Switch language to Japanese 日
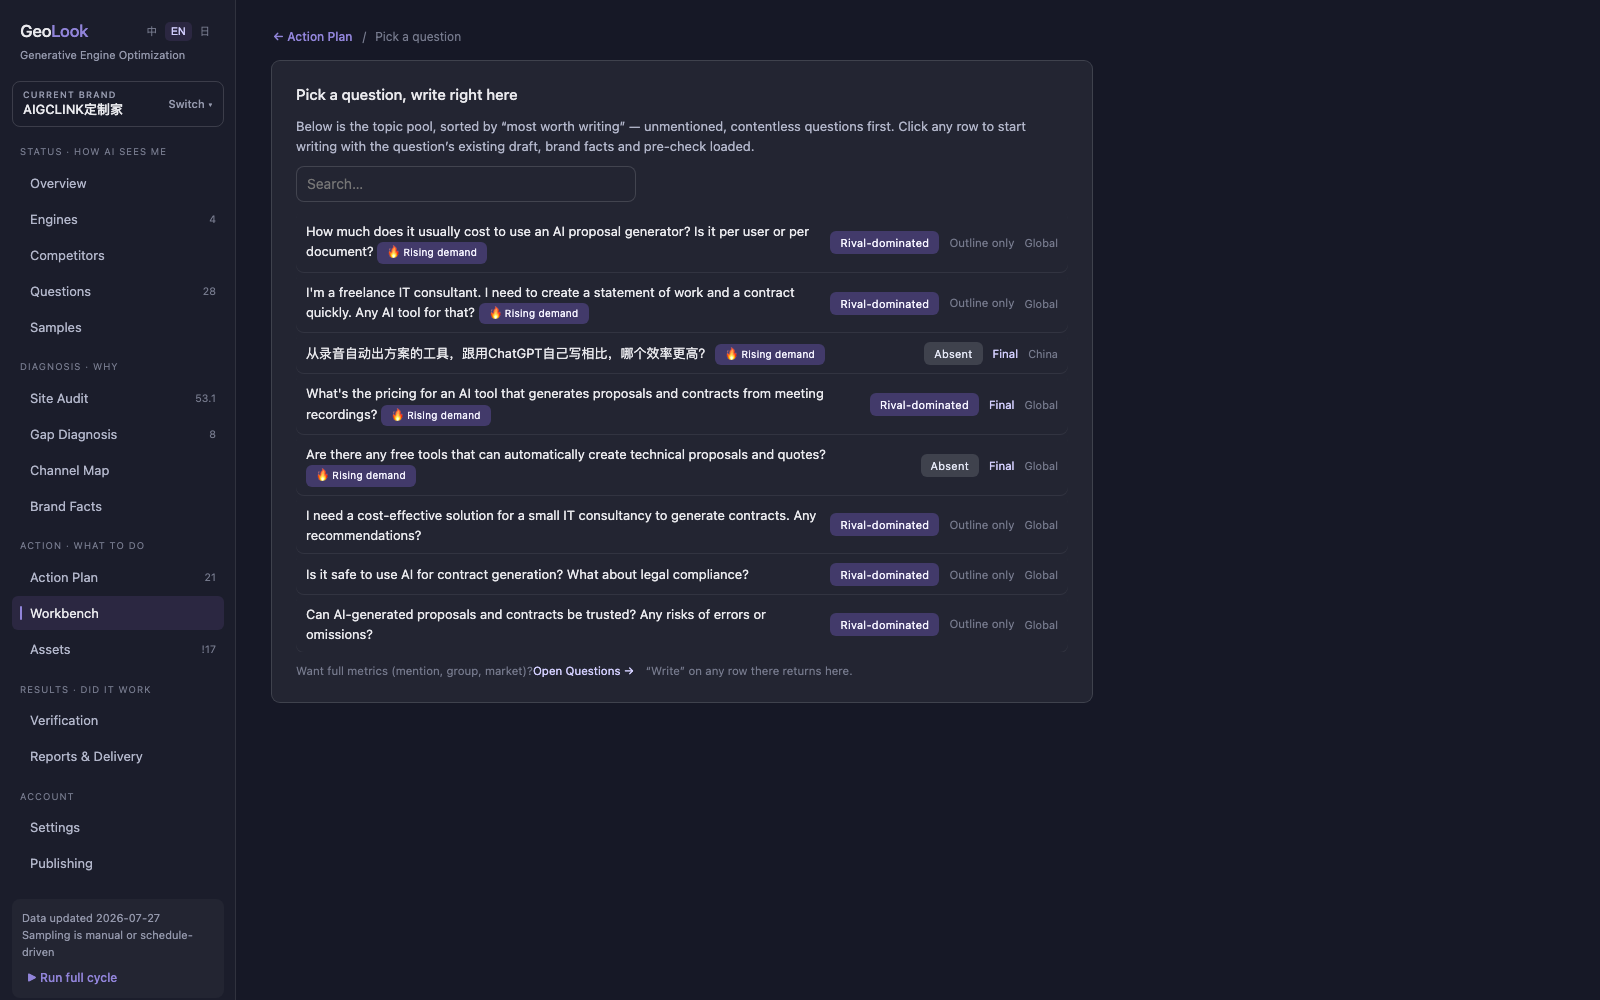The image size is (1600, 1000). click(x=205, y=31)
